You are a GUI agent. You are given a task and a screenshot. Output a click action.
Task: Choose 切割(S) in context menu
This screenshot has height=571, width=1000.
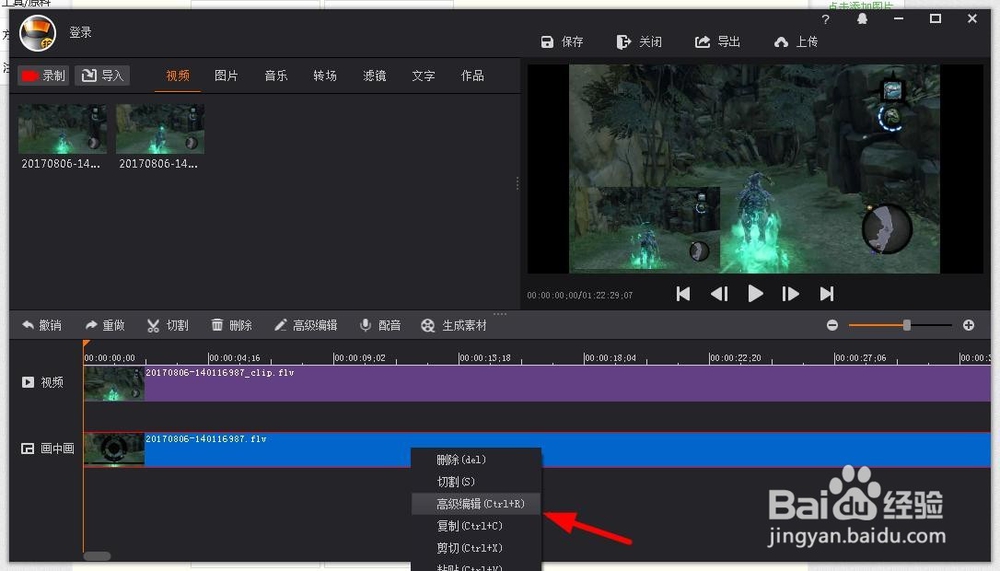[476, 482]
